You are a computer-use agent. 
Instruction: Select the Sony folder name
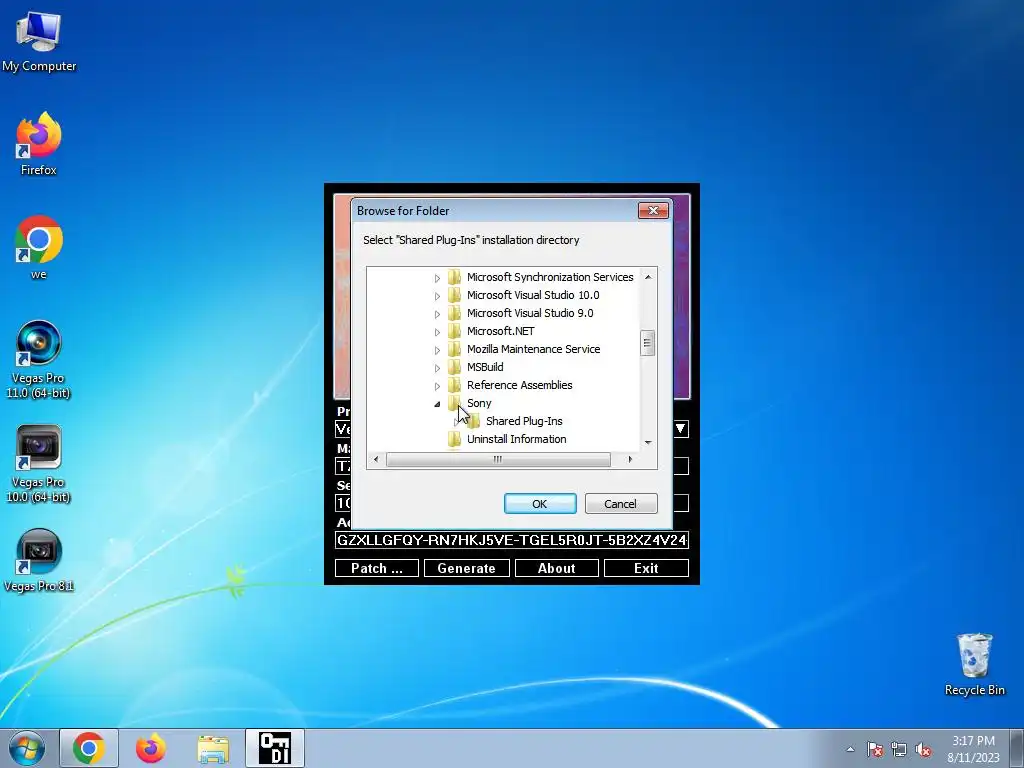(479, 403)
